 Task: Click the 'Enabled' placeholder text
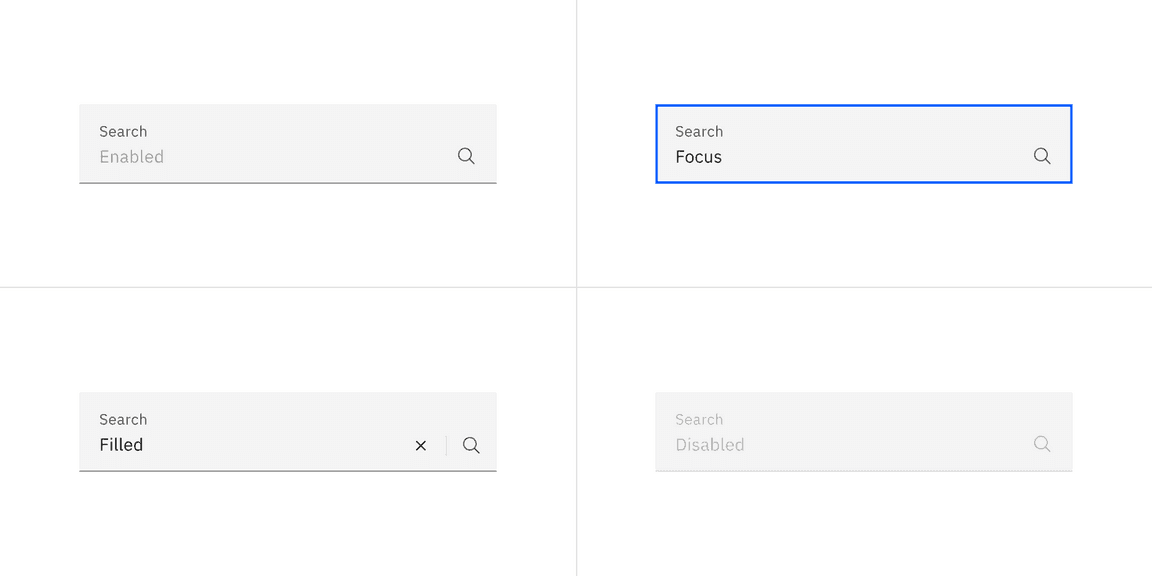coord(131,157)
